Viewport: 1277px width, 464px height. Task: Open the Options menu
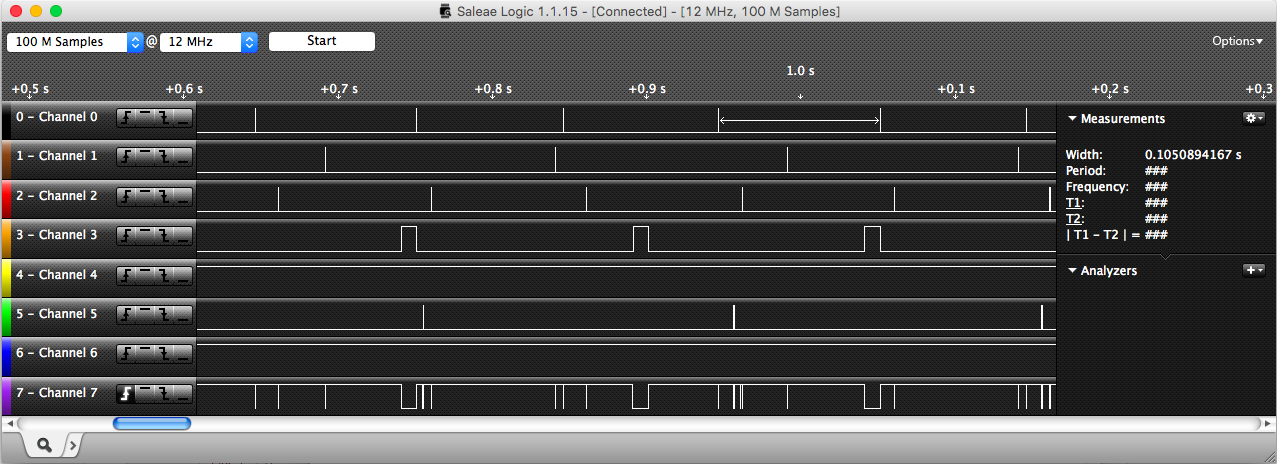coord(1237,41)
